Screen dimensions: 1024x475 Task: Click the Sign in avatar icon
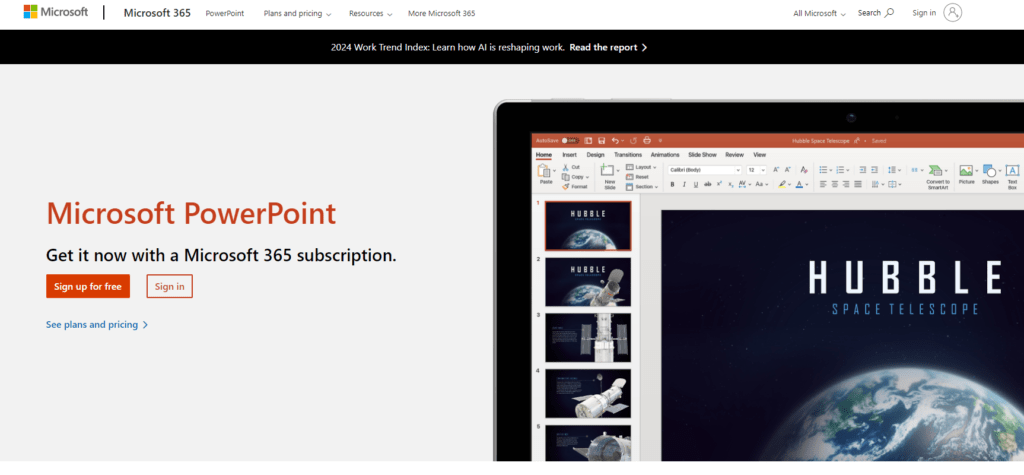(952, 13)
